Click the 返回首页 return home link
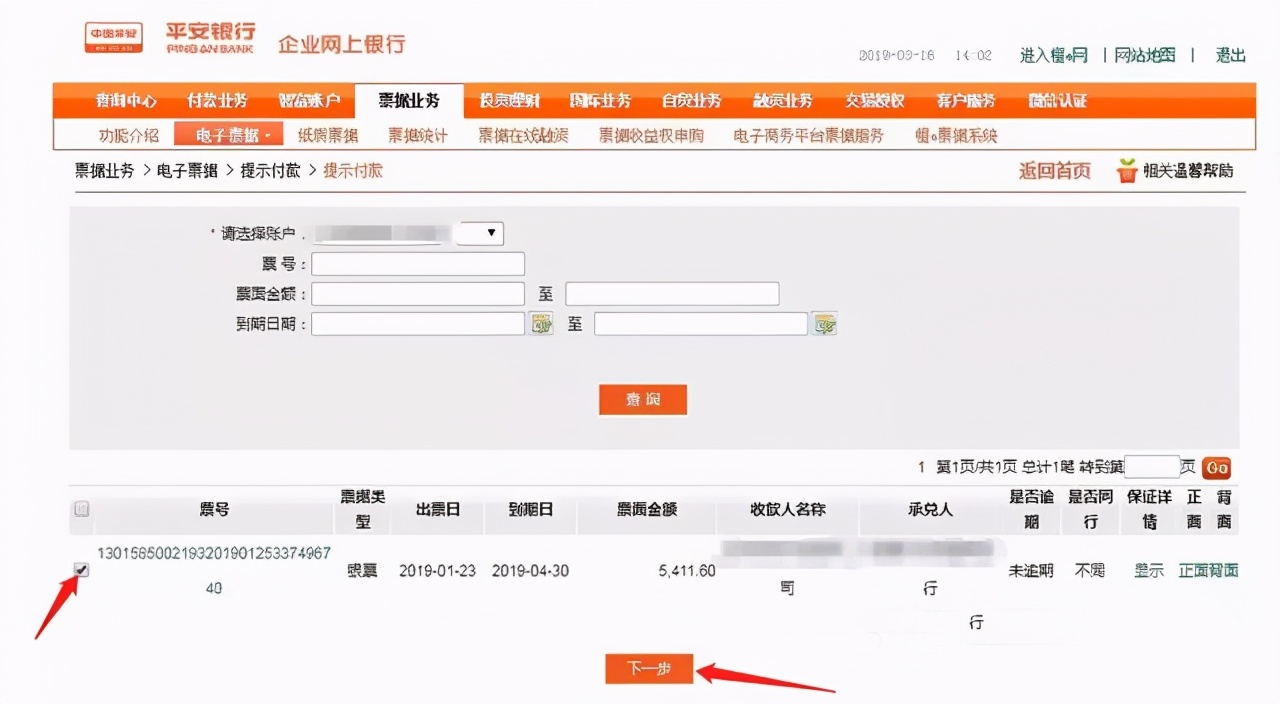The width and height of the screenshot is (1280, 704). (x=1055, y=171)
